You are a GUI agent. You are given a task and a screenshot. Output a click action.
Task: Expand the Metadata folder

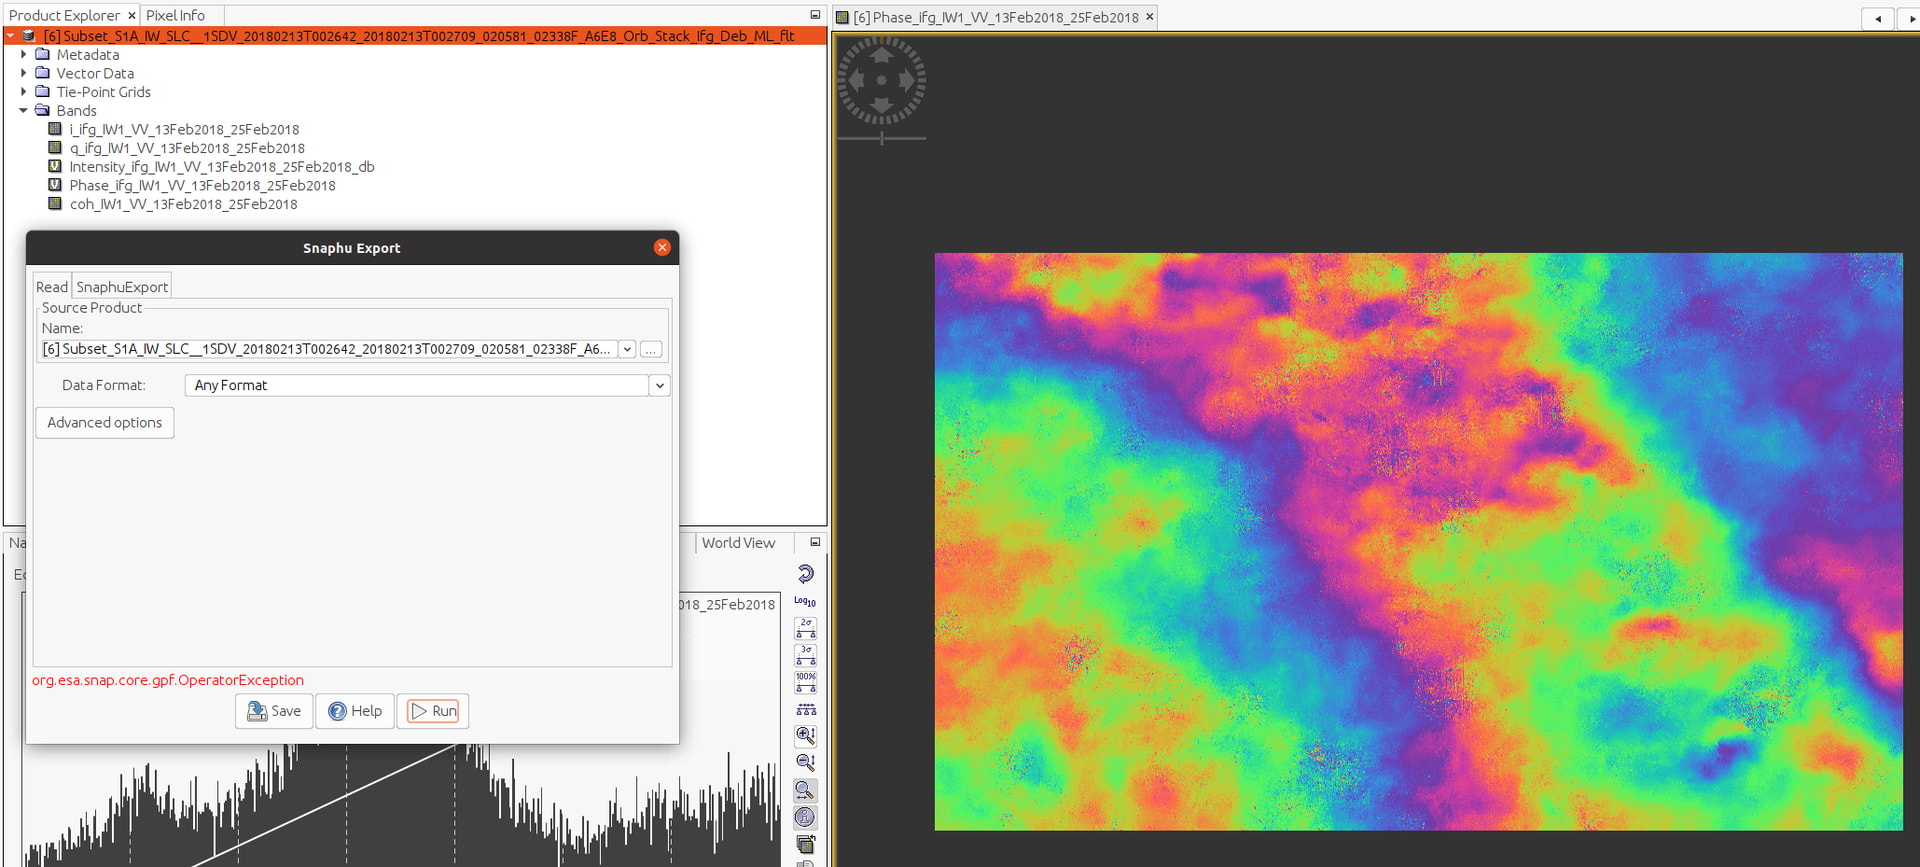pyautogui.click(x=24, y=55)
